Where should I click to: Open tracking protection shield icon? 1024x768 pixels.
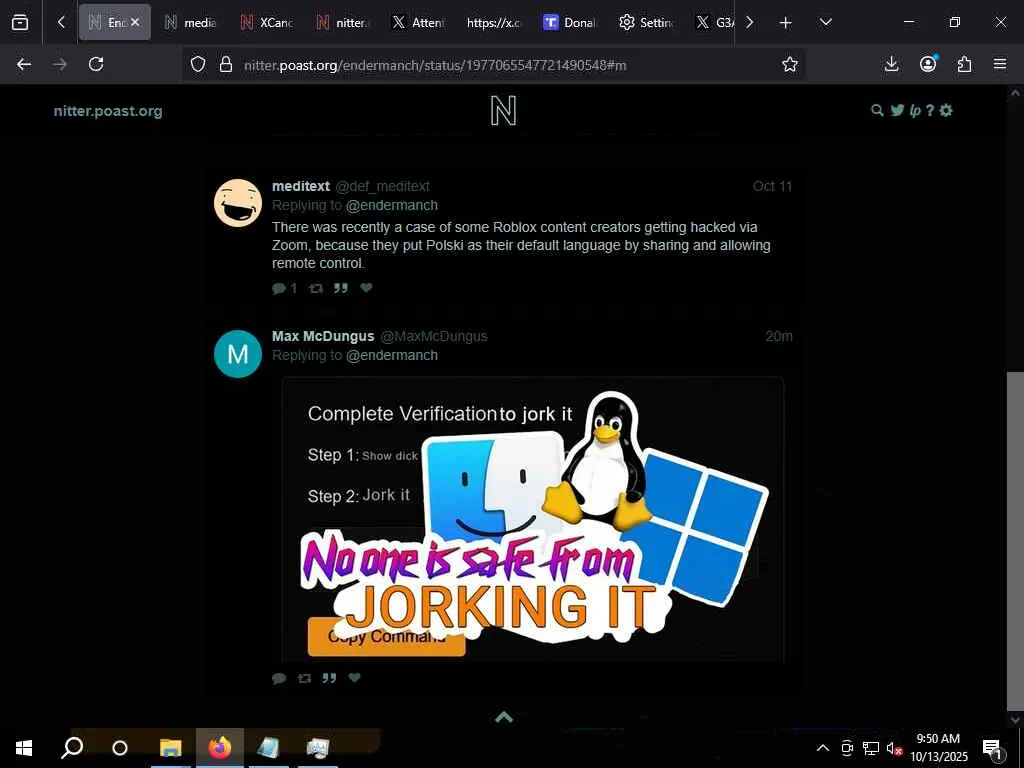198,64
